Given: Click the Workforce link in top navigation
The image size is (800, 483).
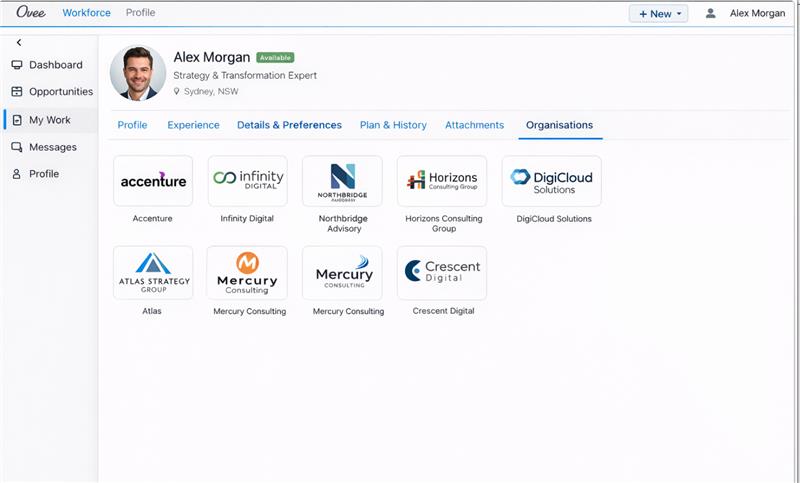Looking at the screenshot, I should pyautogui.click(x=87, y=13).
